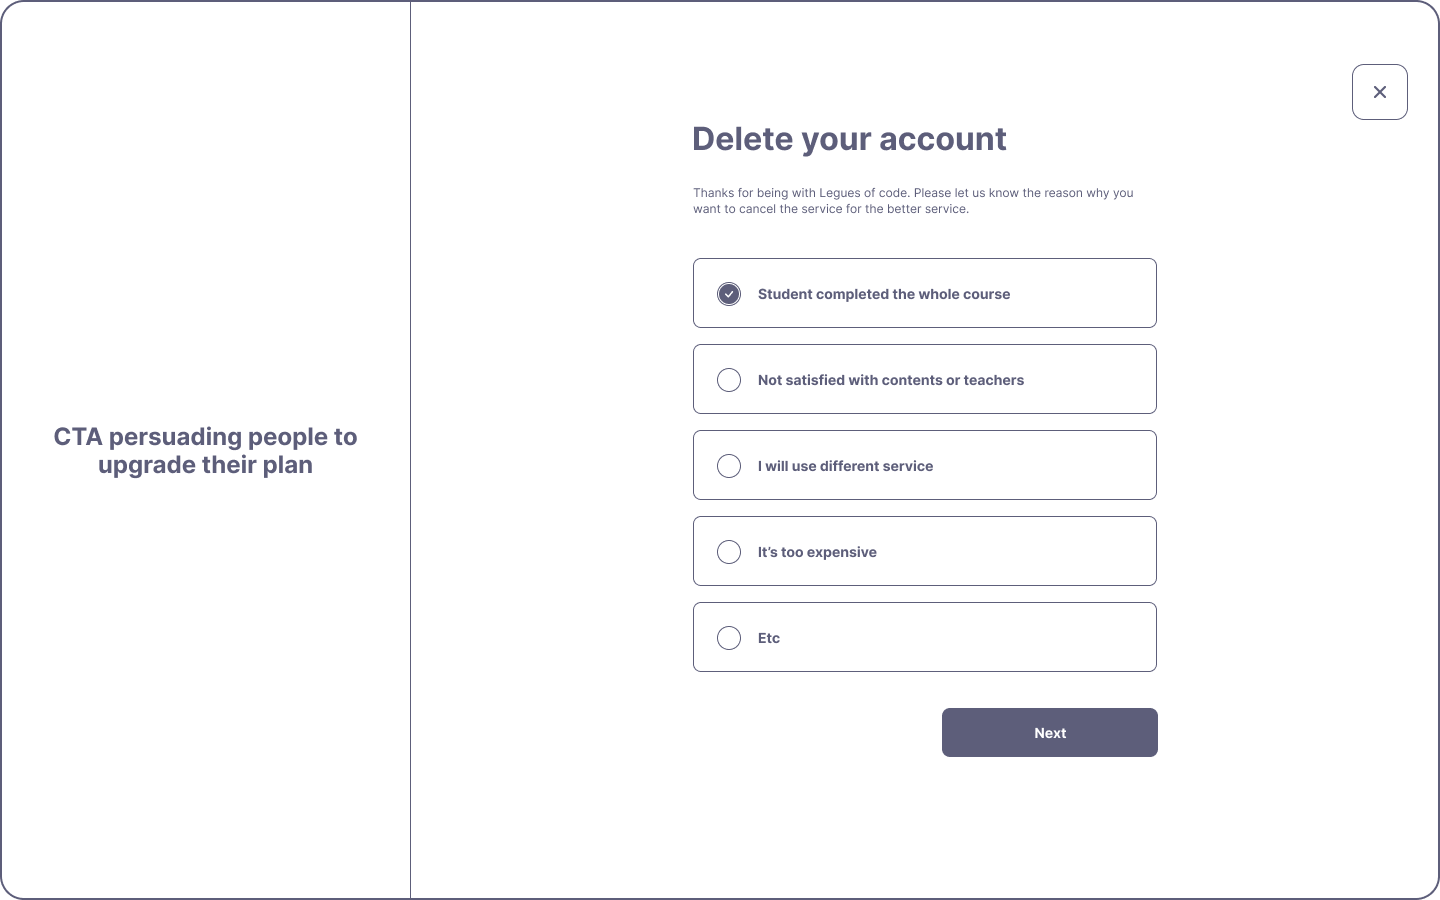The width and height of the screenshot is (1440, 900).
Task: Click the "upgrade their plan" text line
Action: [x=205, y=465]
